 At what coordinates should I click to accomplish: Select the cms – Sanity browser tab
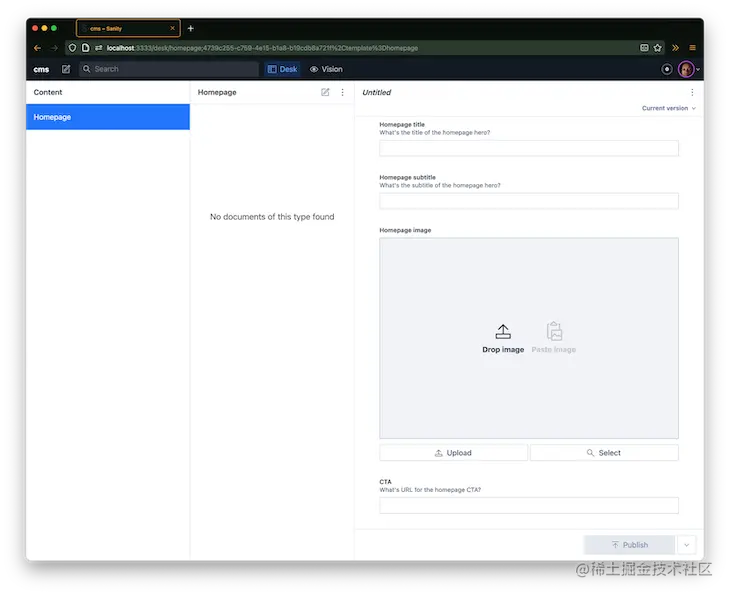(x=128, y=28)
